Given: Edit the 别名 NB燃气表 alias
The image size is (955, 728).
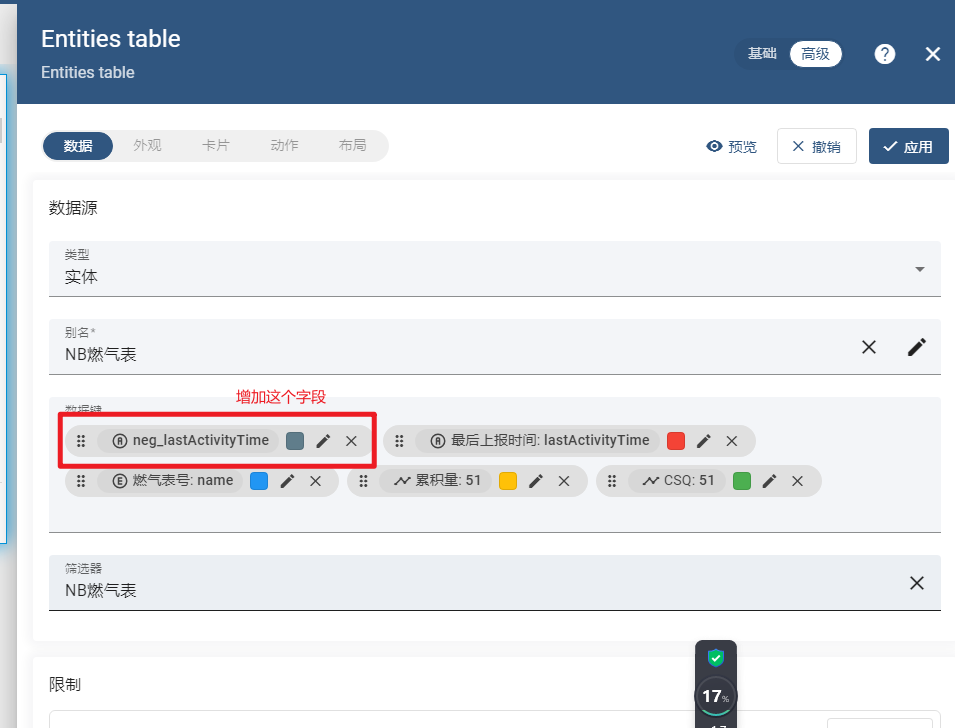Looking at the screenshot, I should (917, 347).
